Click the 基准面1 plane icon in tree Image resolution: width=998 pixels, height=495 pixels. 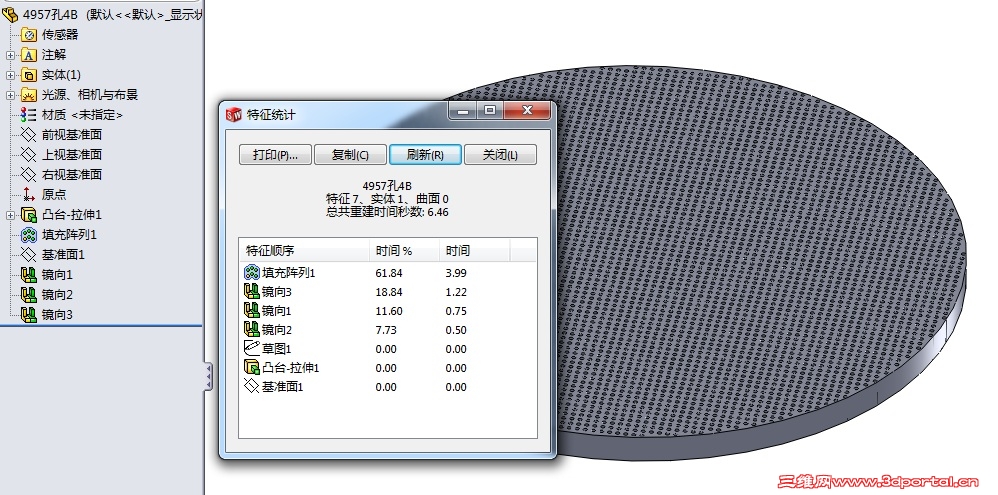coord(29,254)
